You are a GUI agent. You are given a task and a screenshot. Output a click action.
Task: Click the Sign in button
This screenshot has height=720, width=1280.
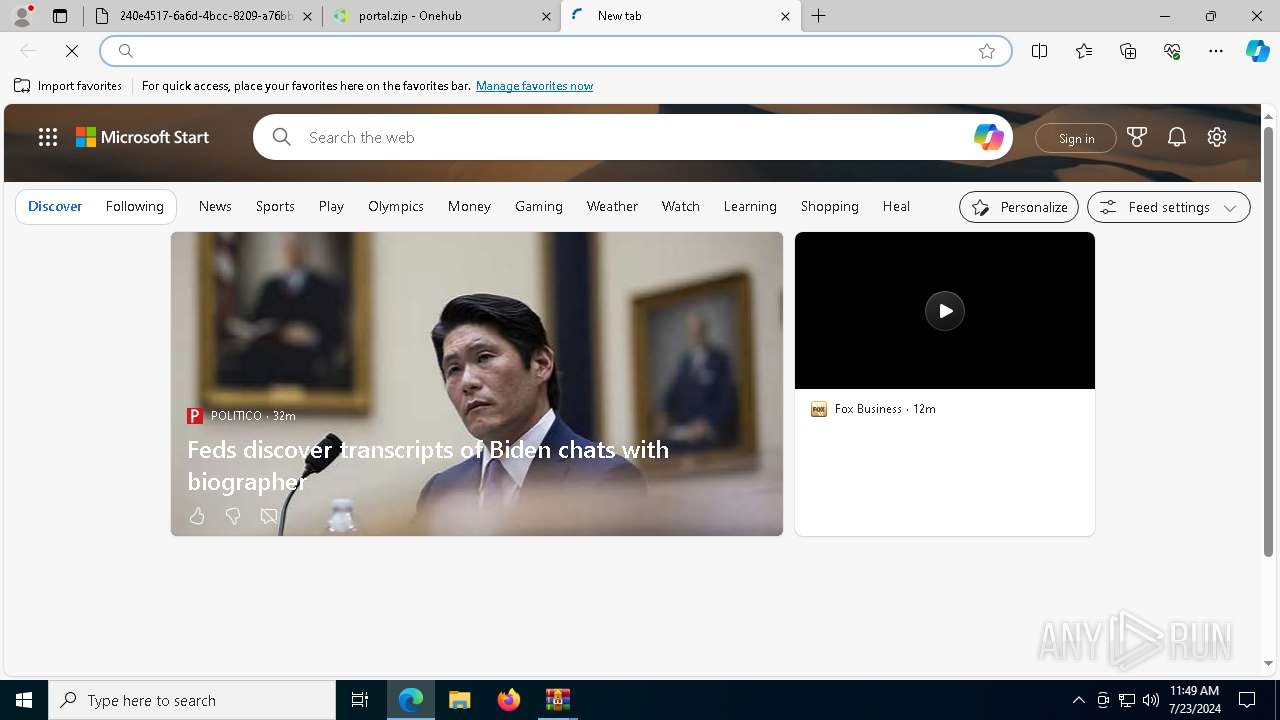pos(1076,139)
